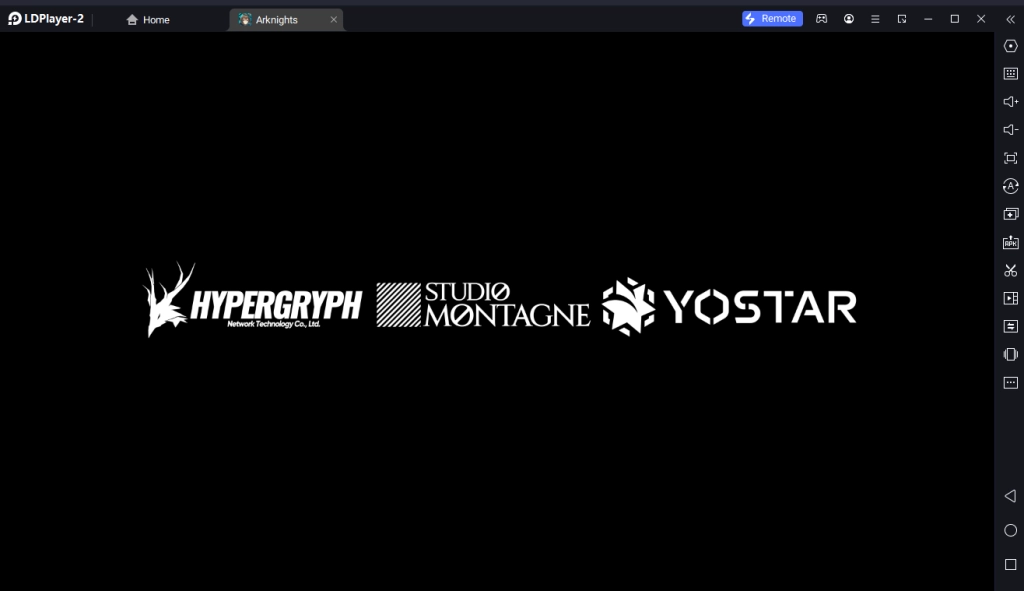
Task: Tap the Android Recents square button
Action: pyautogui.click(x=1010, y=564)
